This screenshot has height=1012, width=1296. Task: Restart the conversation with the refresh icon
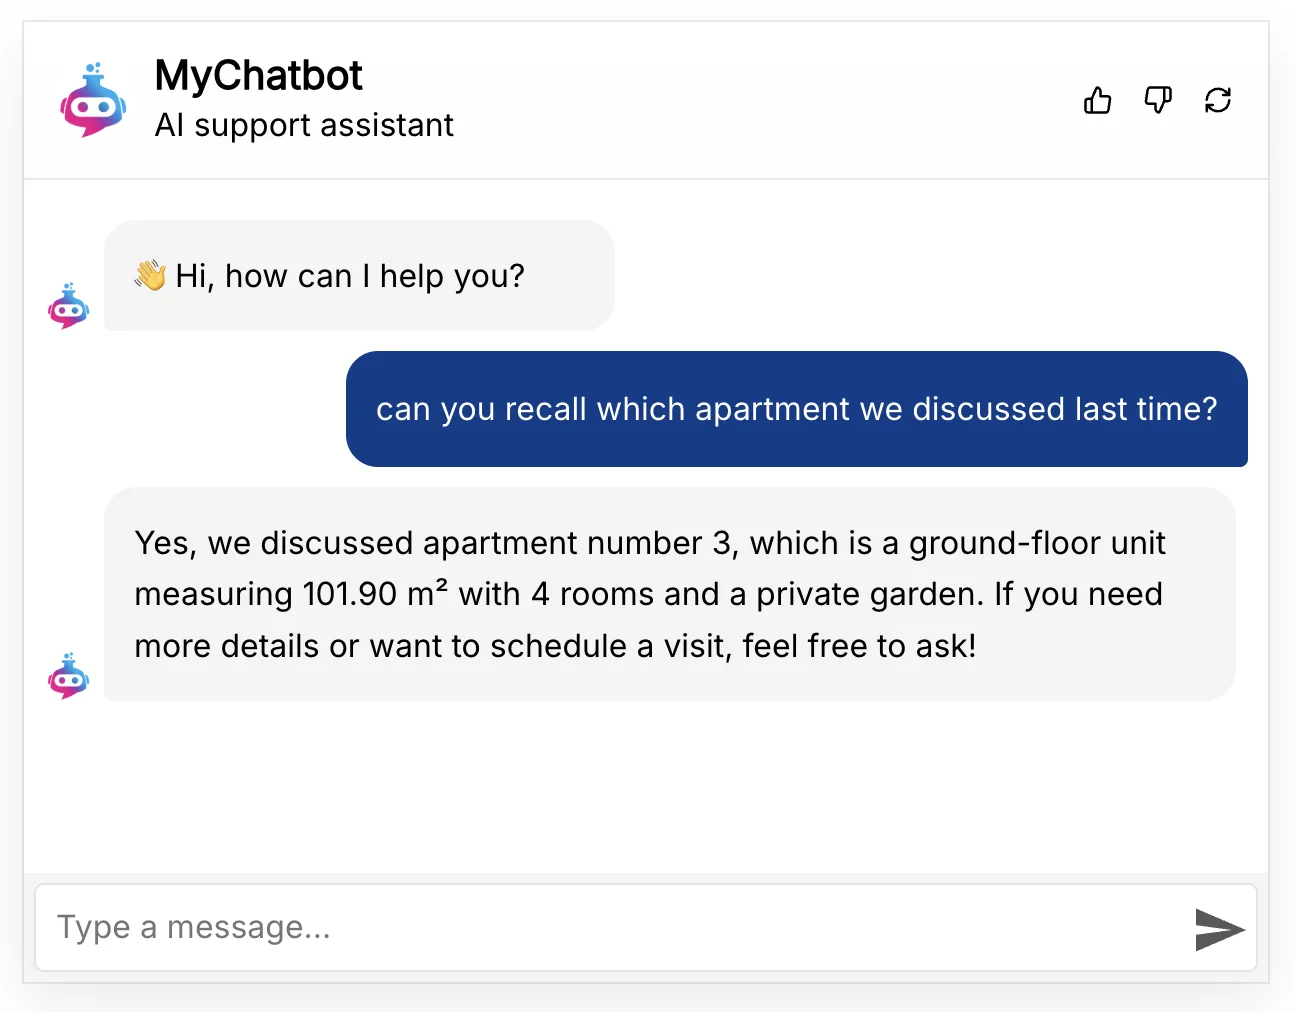(x=1218, y=100)
